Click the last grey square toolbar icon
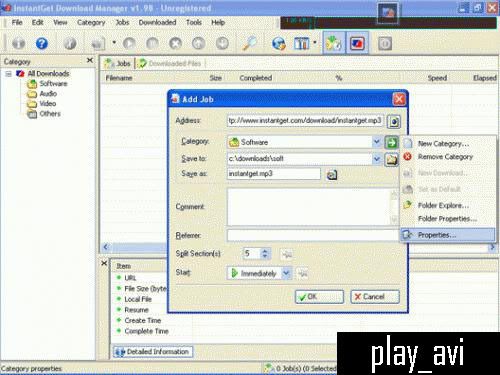The height and width of the screenshot is (375, 500). coord(385,44)
